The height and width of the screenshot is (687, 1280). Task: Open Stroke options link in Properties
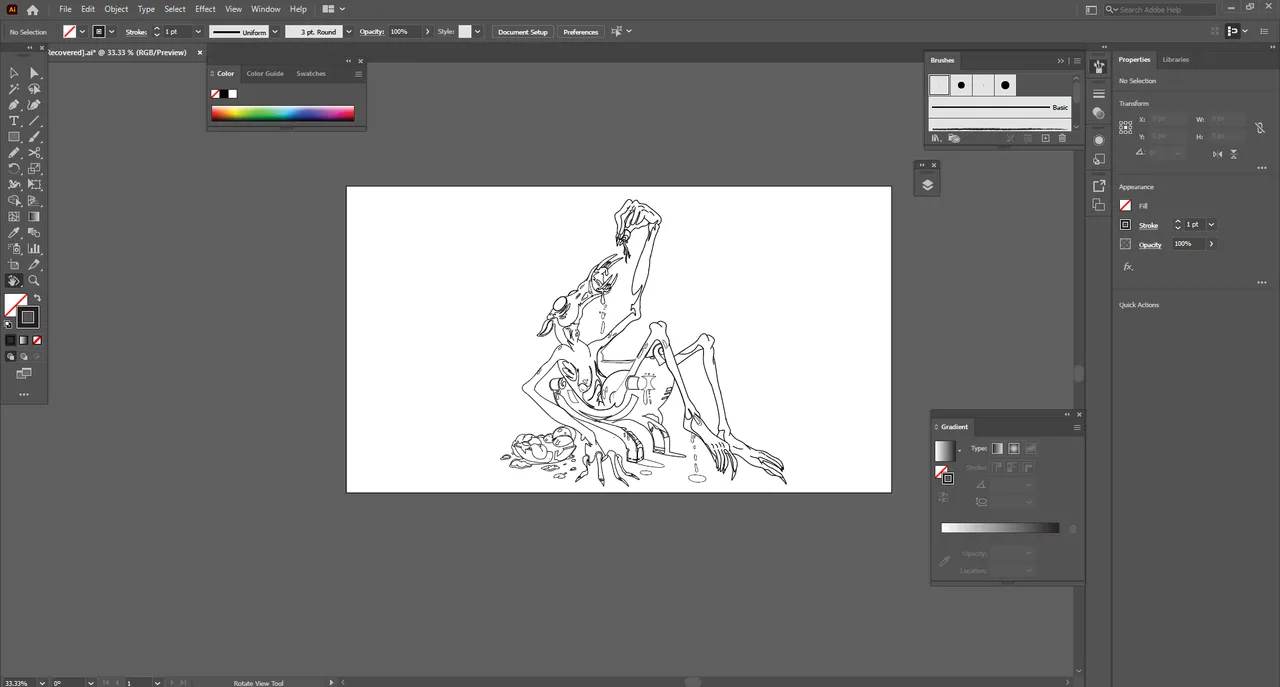1148,225
